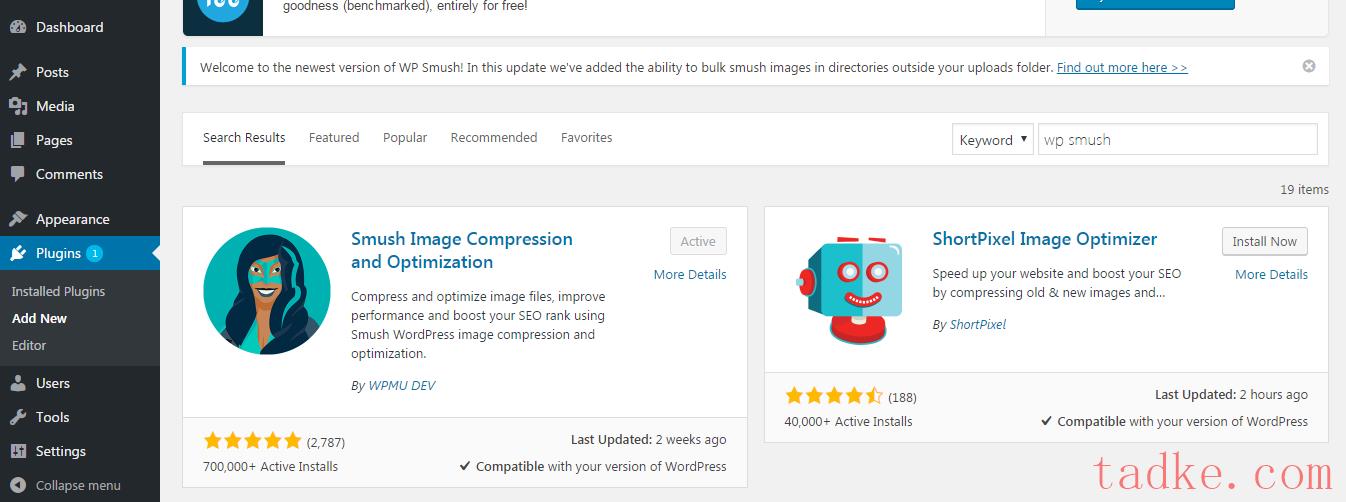Open Installed Plugins in the submenu
1346x502 pixels.
pos(58,291)
